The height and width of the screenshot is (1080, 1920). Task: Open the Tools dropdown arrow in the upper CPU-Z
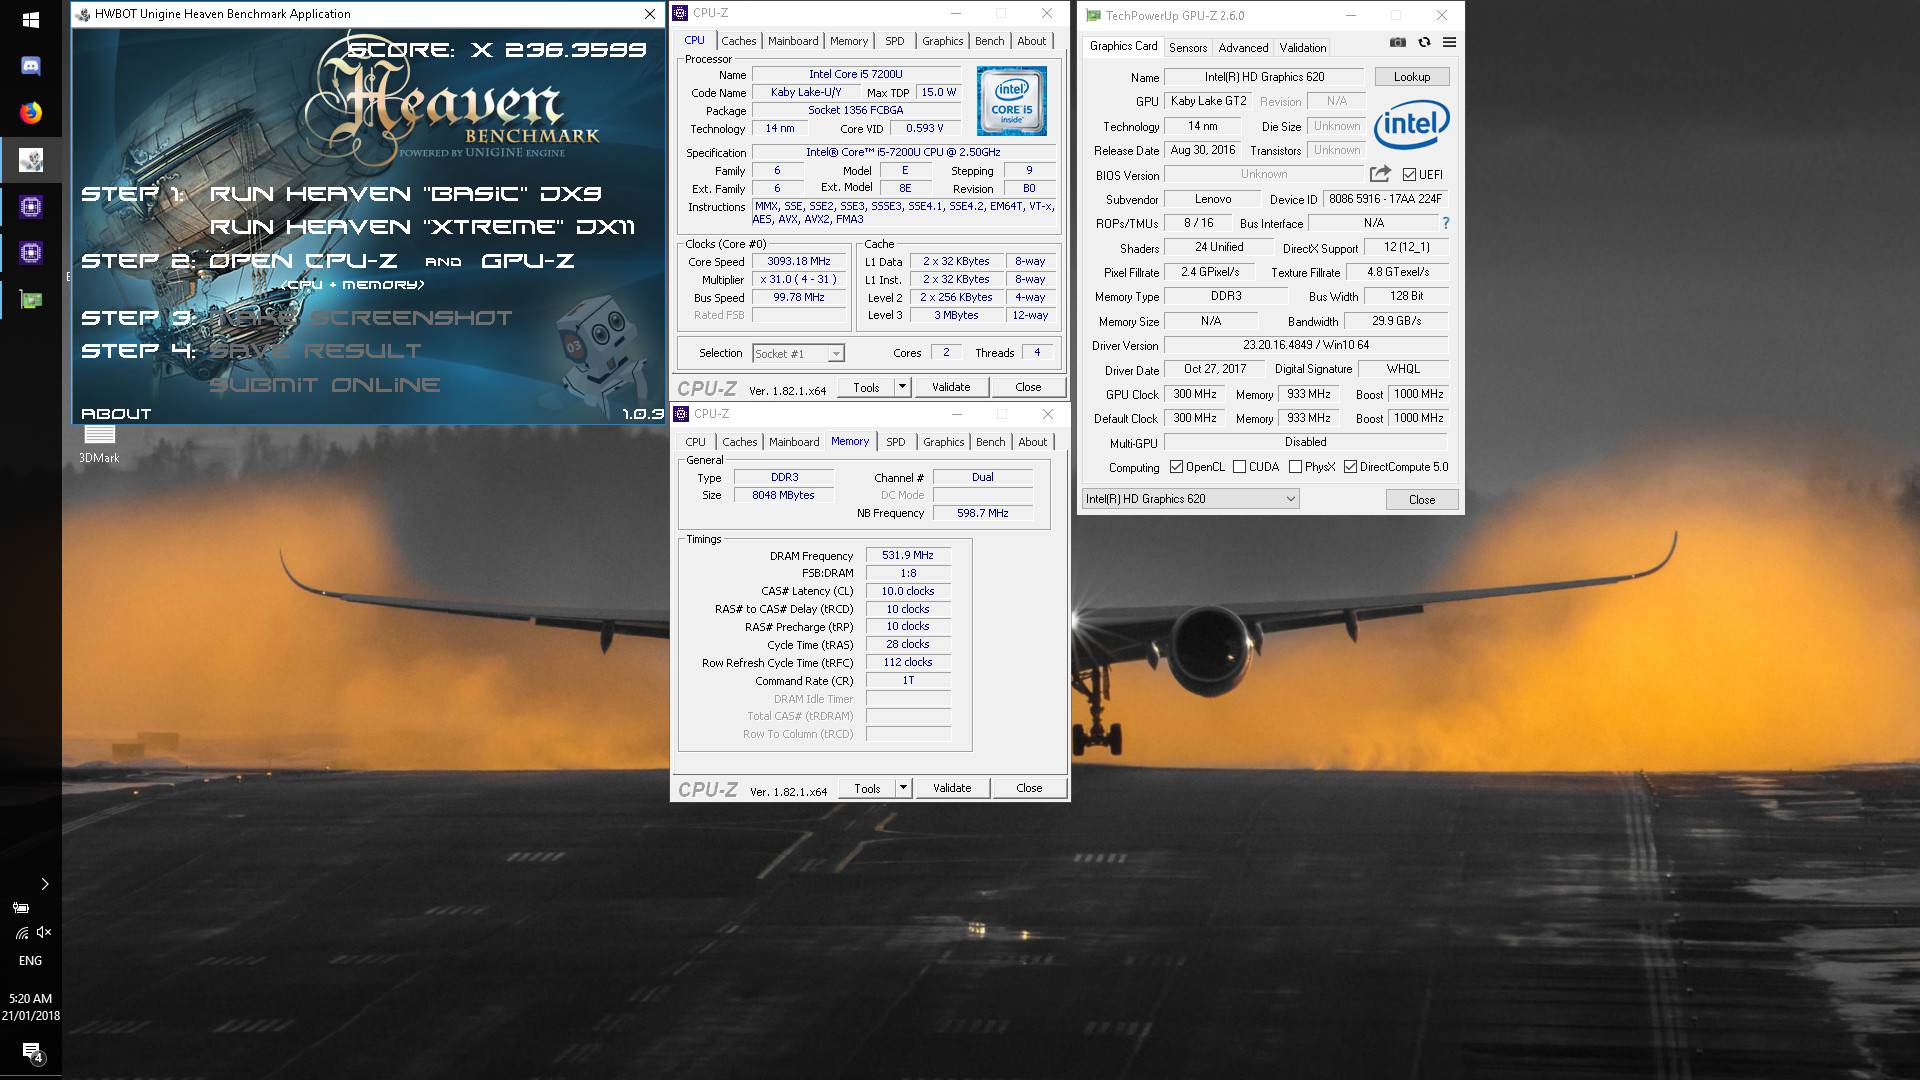(x=902, y=387)
